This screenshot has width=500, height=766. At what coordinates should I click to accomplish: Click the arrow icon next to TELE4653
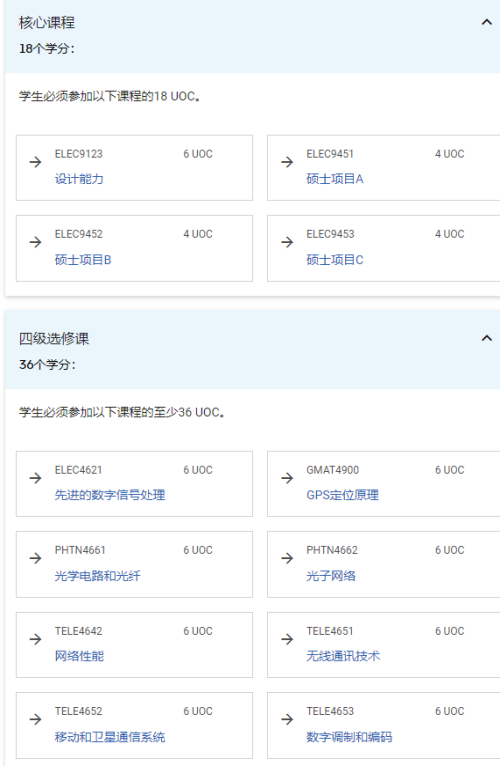(x=287, y=719)
